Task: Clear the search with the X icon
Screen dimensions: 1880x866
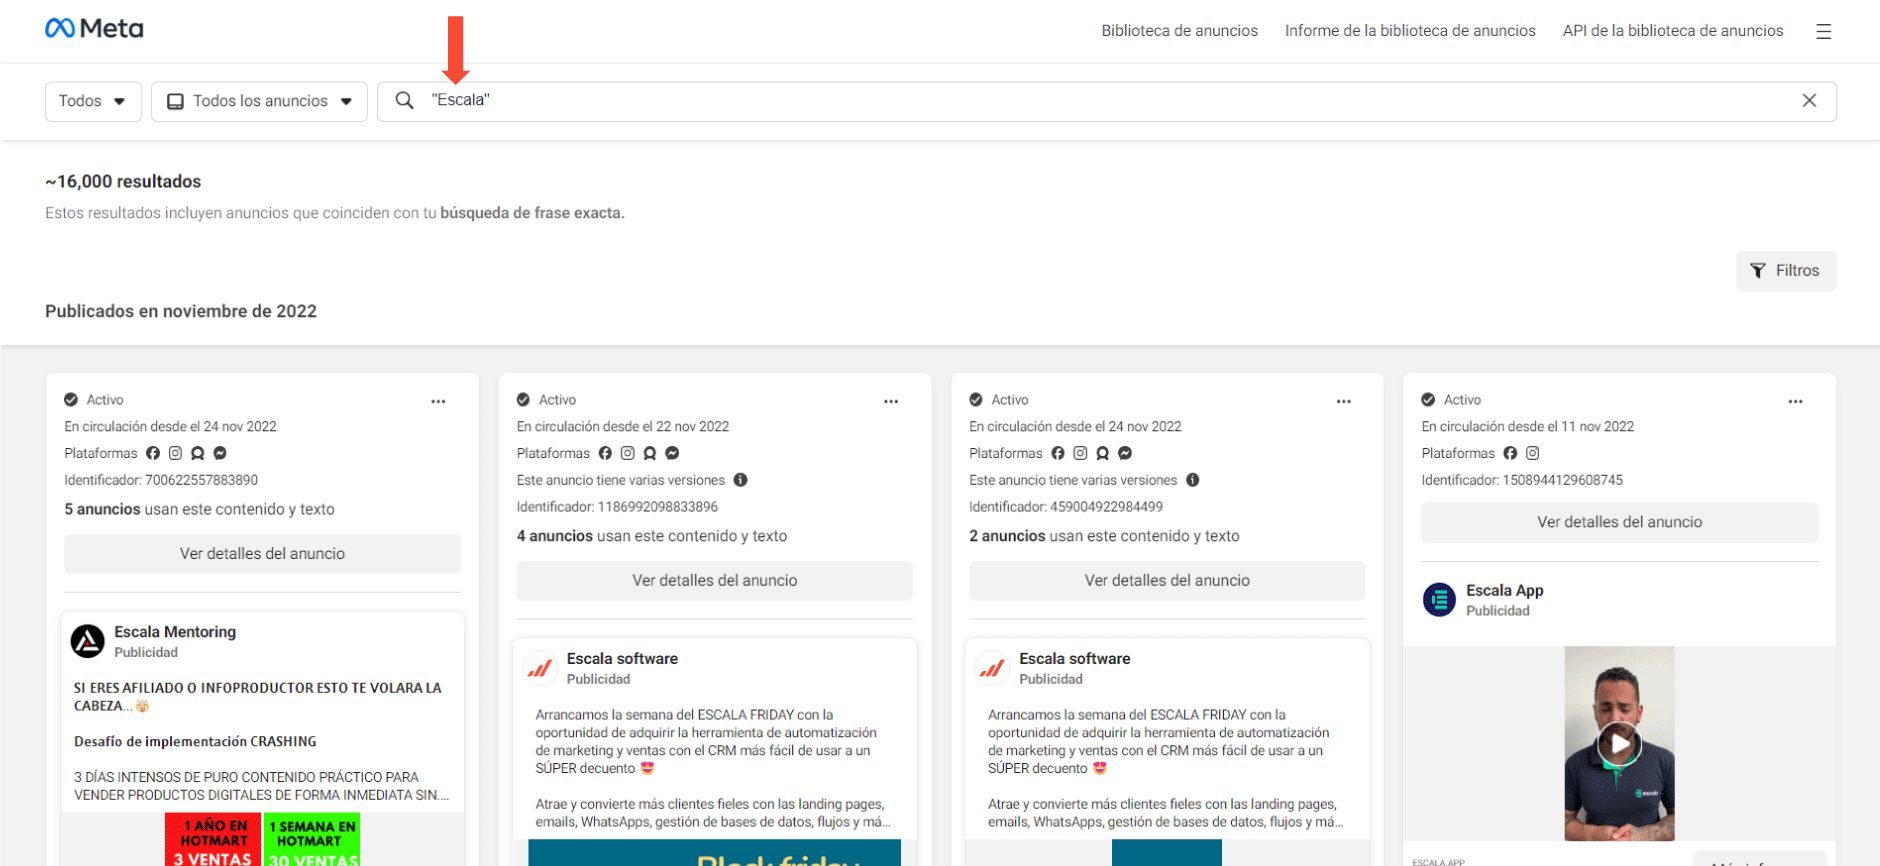Action: [x=1809, y=101]
